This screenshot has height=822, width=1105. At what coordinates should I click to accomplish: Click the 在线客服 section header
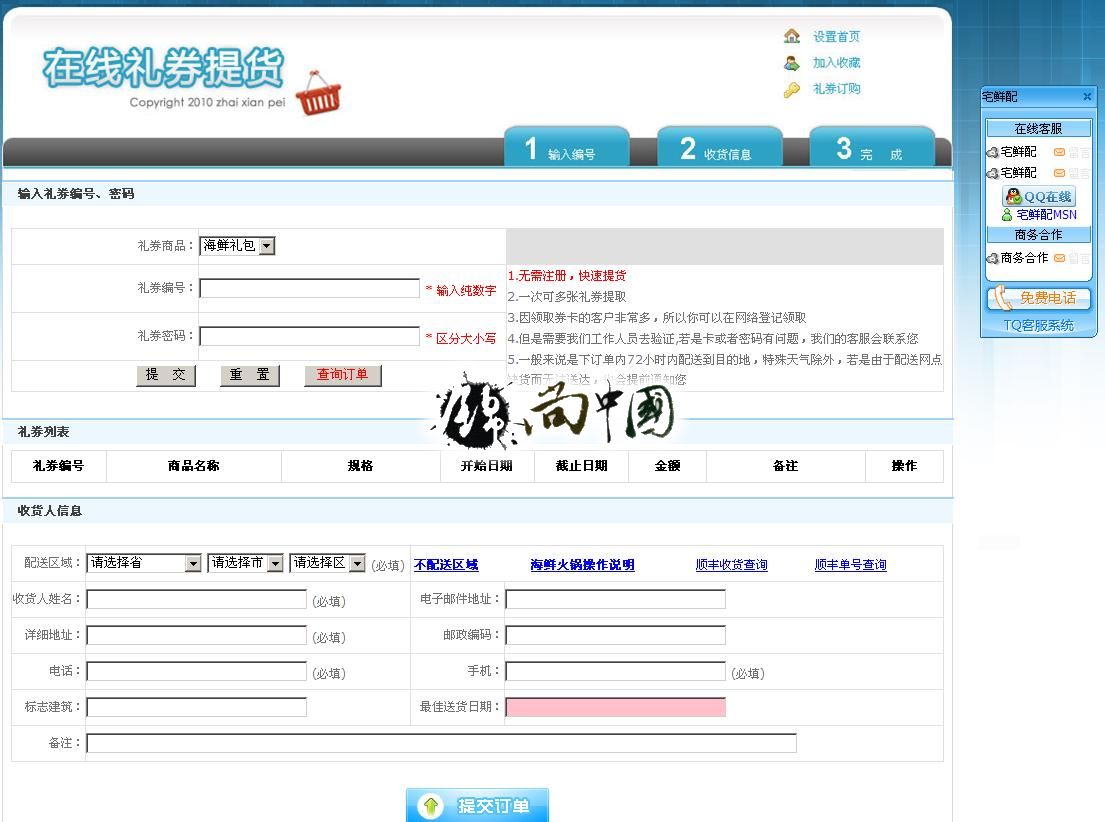(1038, 128)
